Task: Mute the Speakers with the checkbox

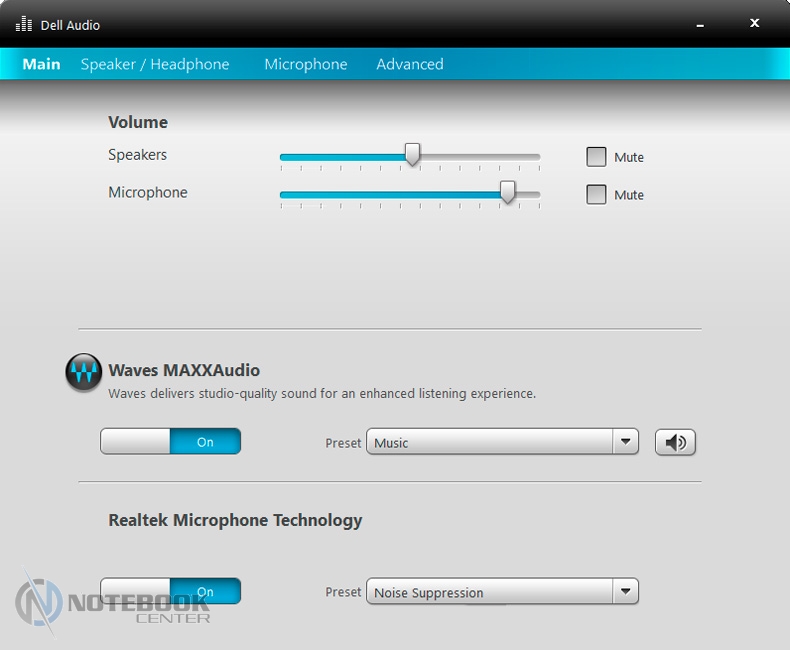Action: tap(596, 157)
